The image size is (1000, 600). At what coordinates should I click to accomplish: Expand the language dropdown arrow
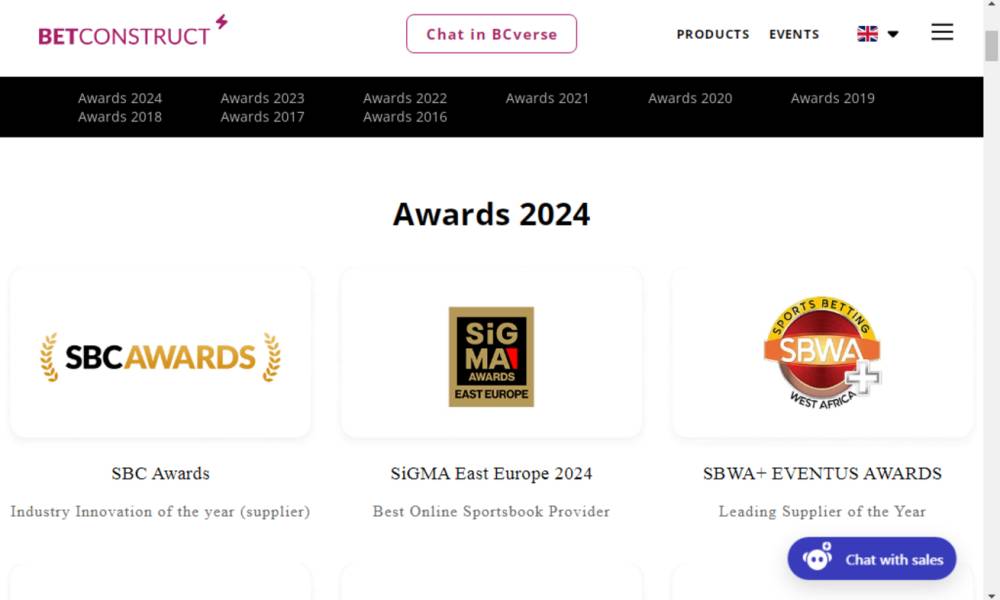coord(893,34)
